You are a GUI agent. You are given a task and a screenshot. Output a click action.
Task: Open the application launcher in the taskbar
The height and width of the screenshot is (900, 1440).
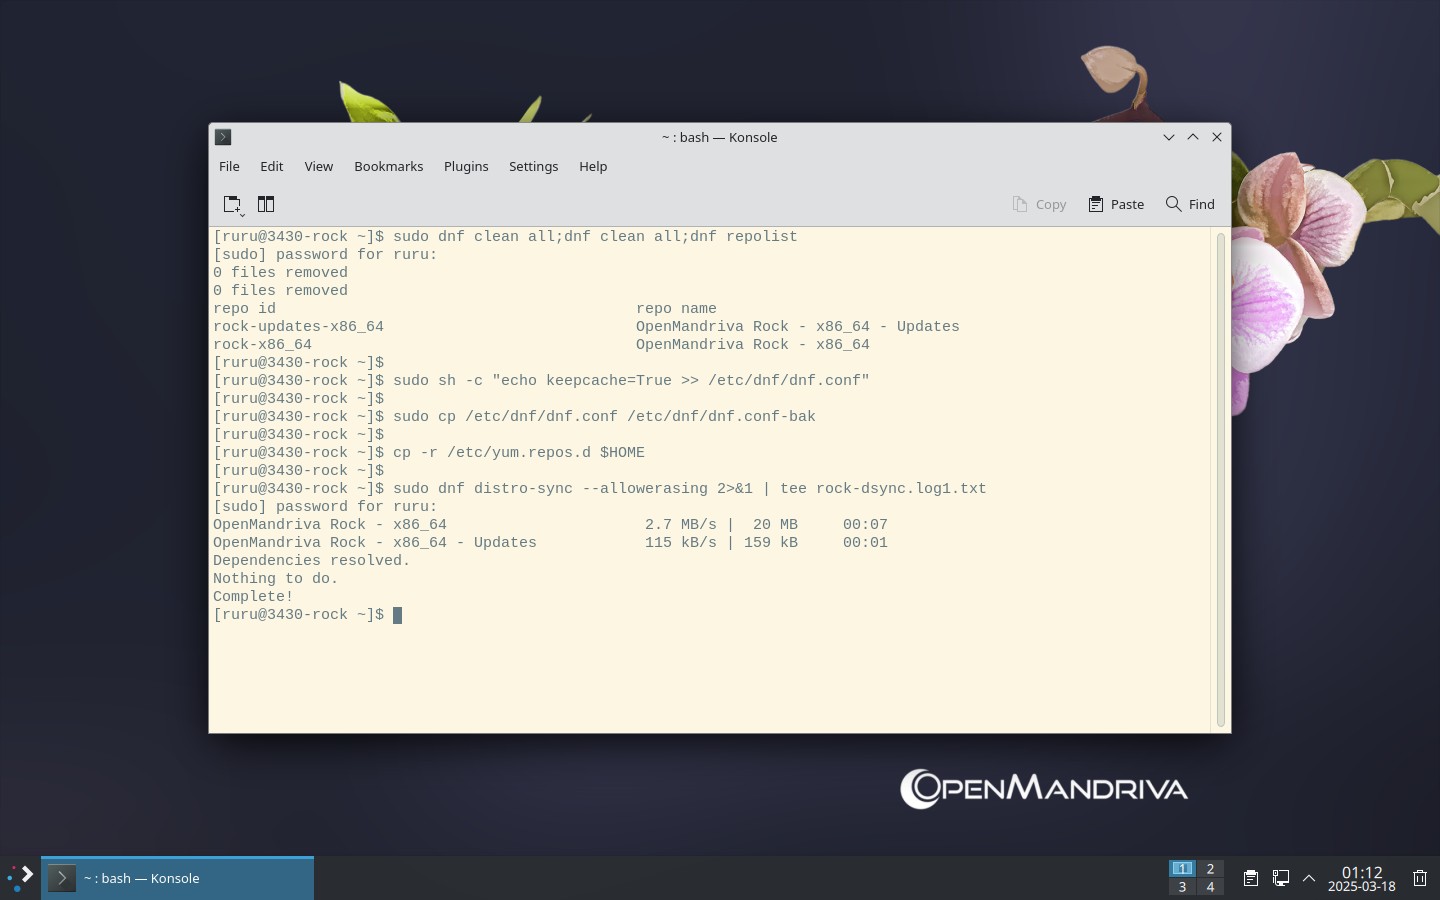point(20,878)
